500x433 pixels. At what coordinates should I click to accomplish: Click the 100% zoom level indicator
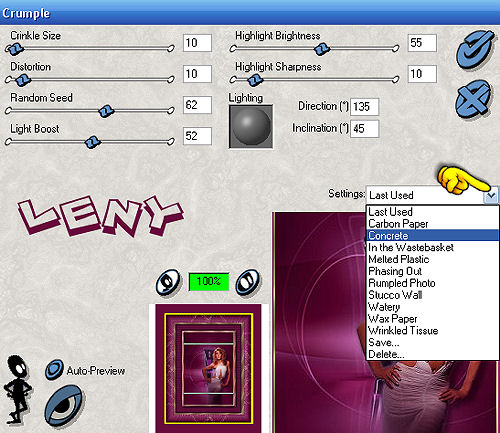209,282
